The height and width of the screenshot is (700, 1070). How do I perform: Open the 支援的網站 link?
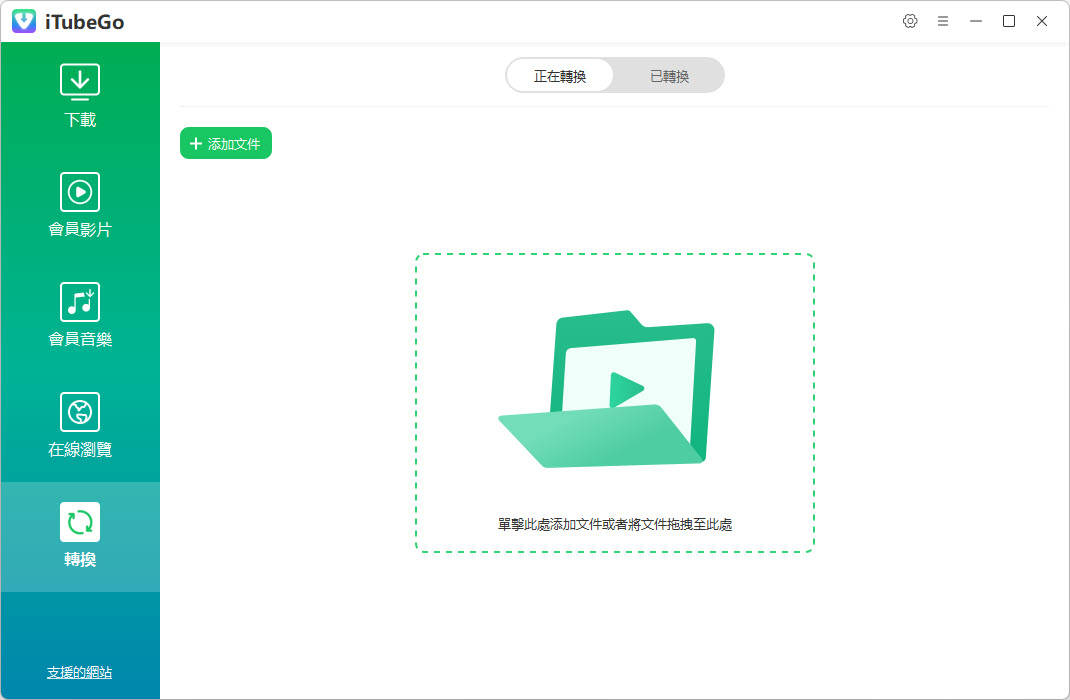80,672
